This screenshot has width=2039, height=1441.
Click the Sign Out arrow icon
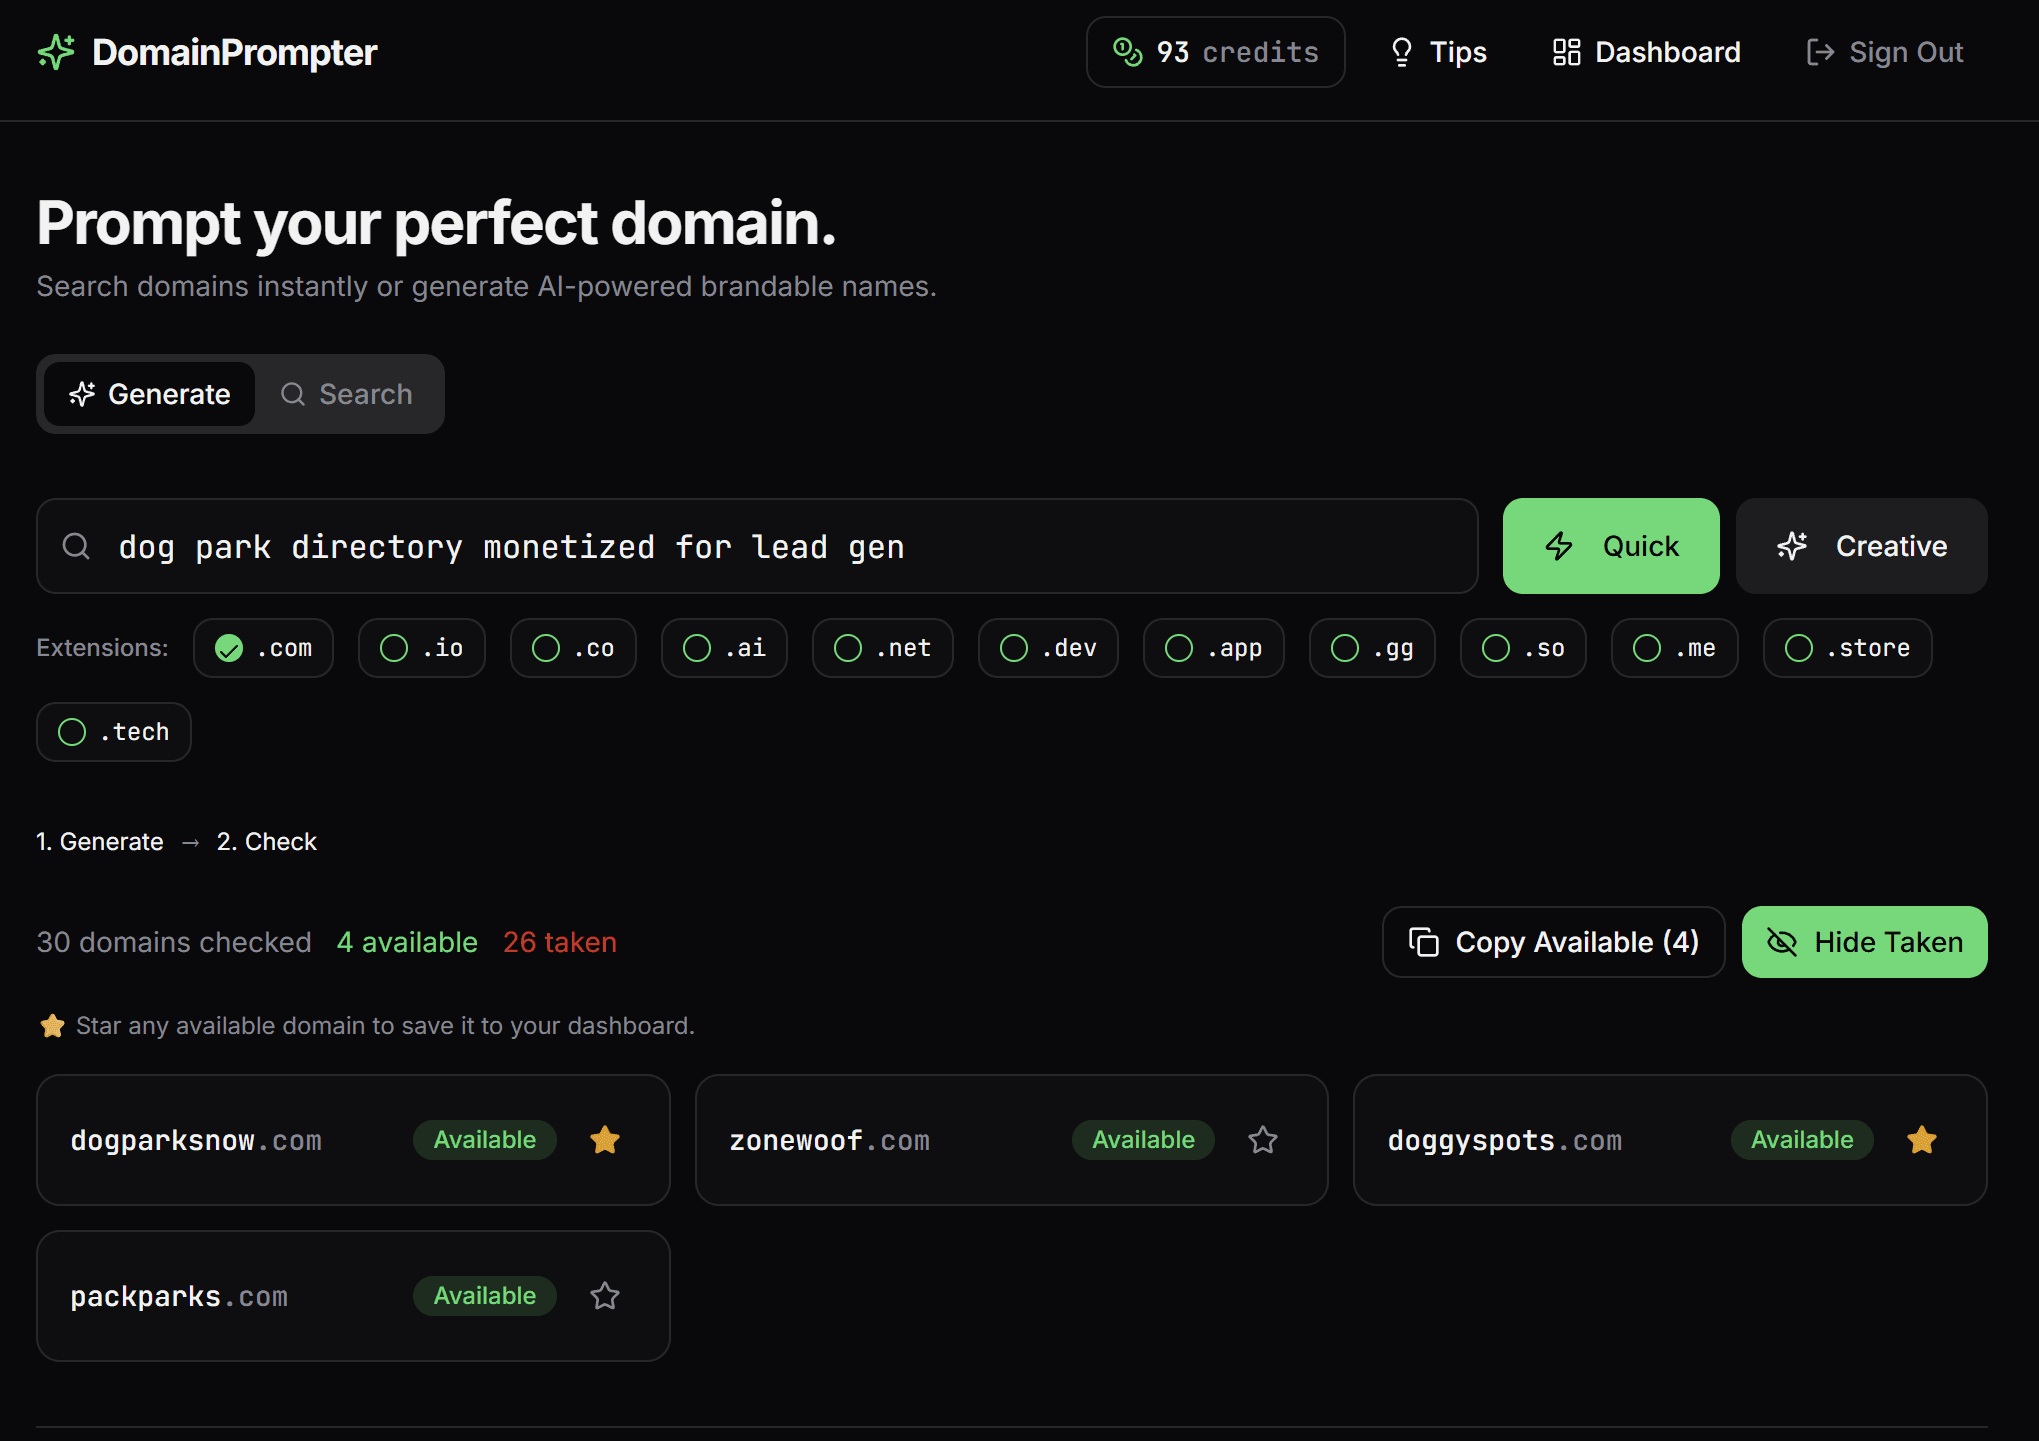tap(1820, 52)
